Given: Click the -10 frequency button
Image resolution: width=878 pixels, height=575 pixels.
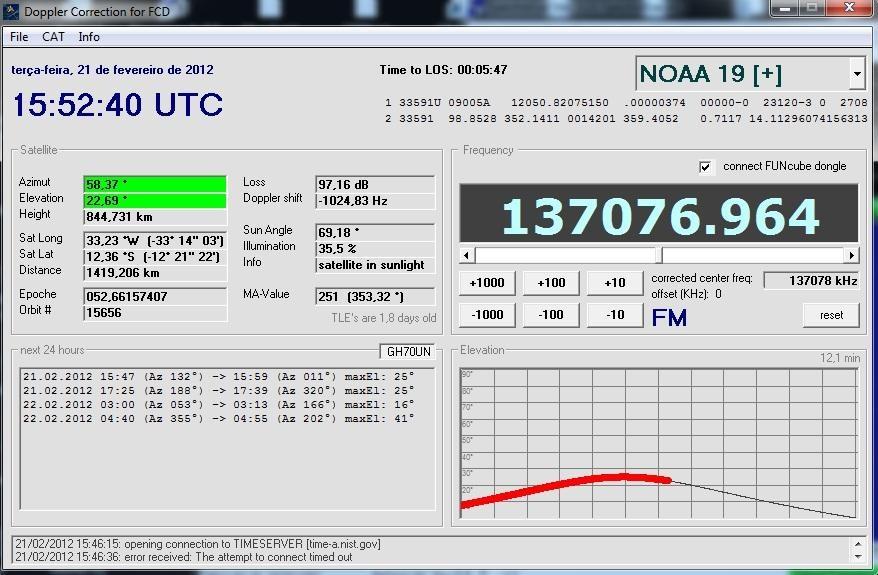Looking at the screenshot, I should [x=614, y=315].
